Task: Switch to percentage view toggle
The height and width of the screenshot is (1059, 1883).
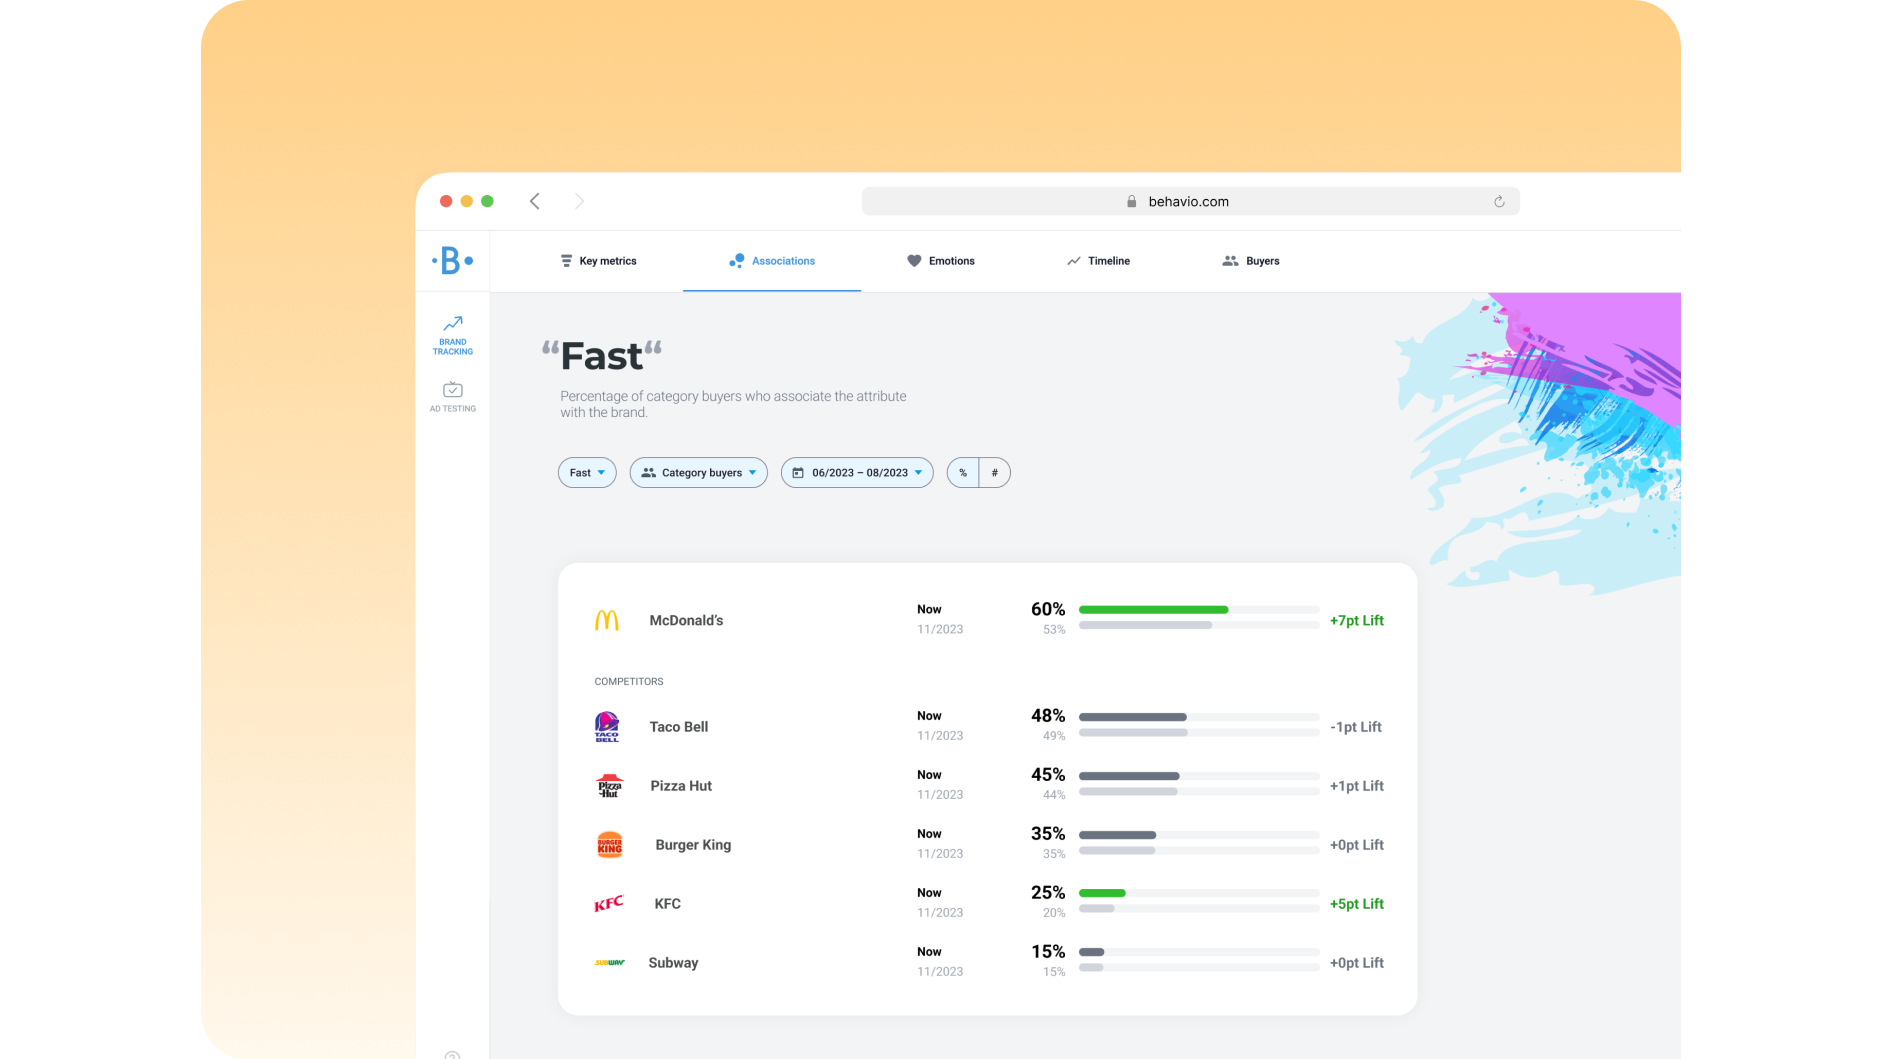Action: coord(963,473)
